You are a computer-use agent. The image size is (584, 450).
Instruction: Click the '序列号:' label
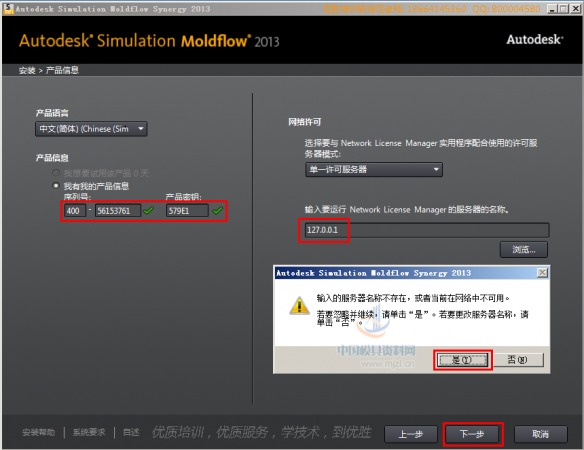(77, 197)
